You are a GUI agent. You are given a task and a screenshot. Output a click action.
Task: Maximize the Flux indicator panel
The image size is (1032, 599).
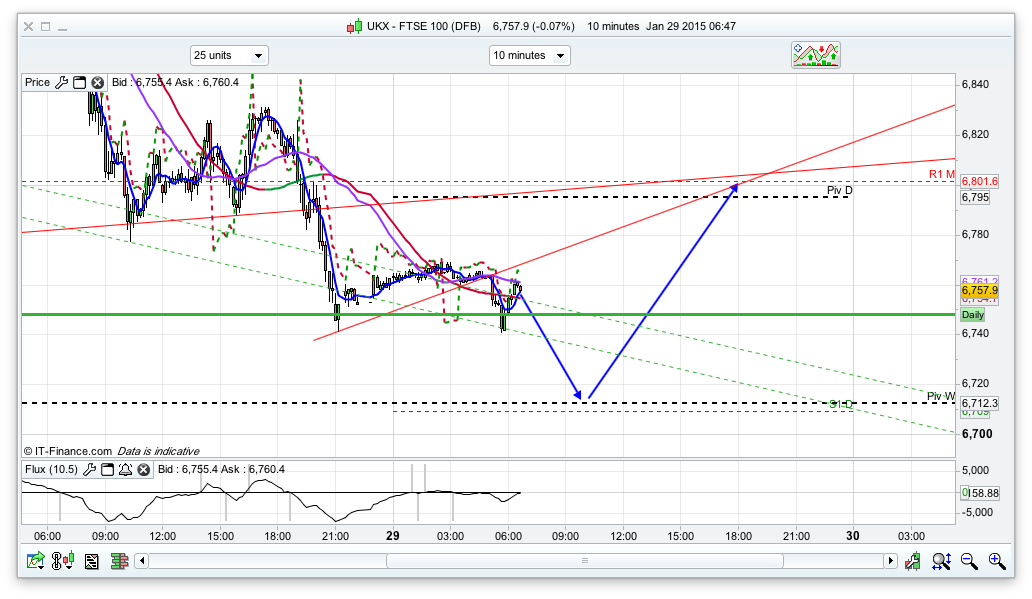coord(107,469)
